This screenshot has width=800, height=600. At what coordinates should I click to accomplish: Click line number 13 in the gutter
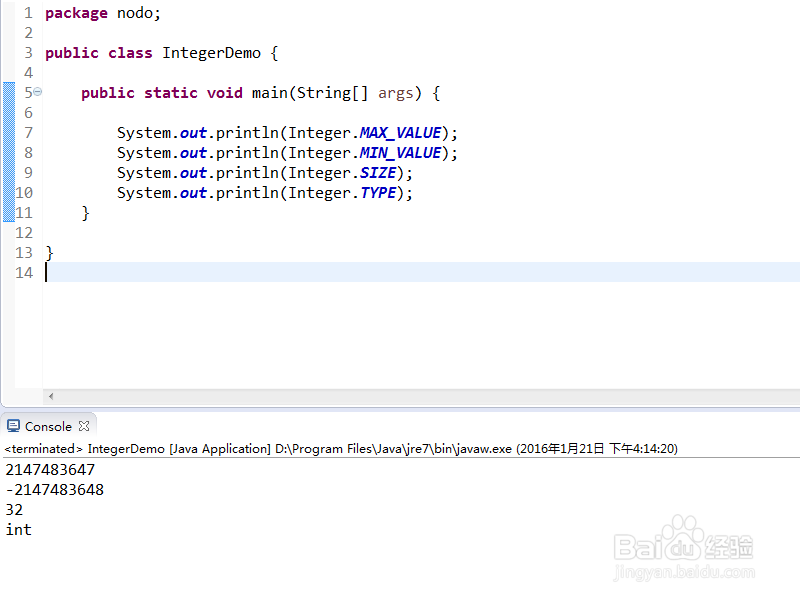point(24,253)
